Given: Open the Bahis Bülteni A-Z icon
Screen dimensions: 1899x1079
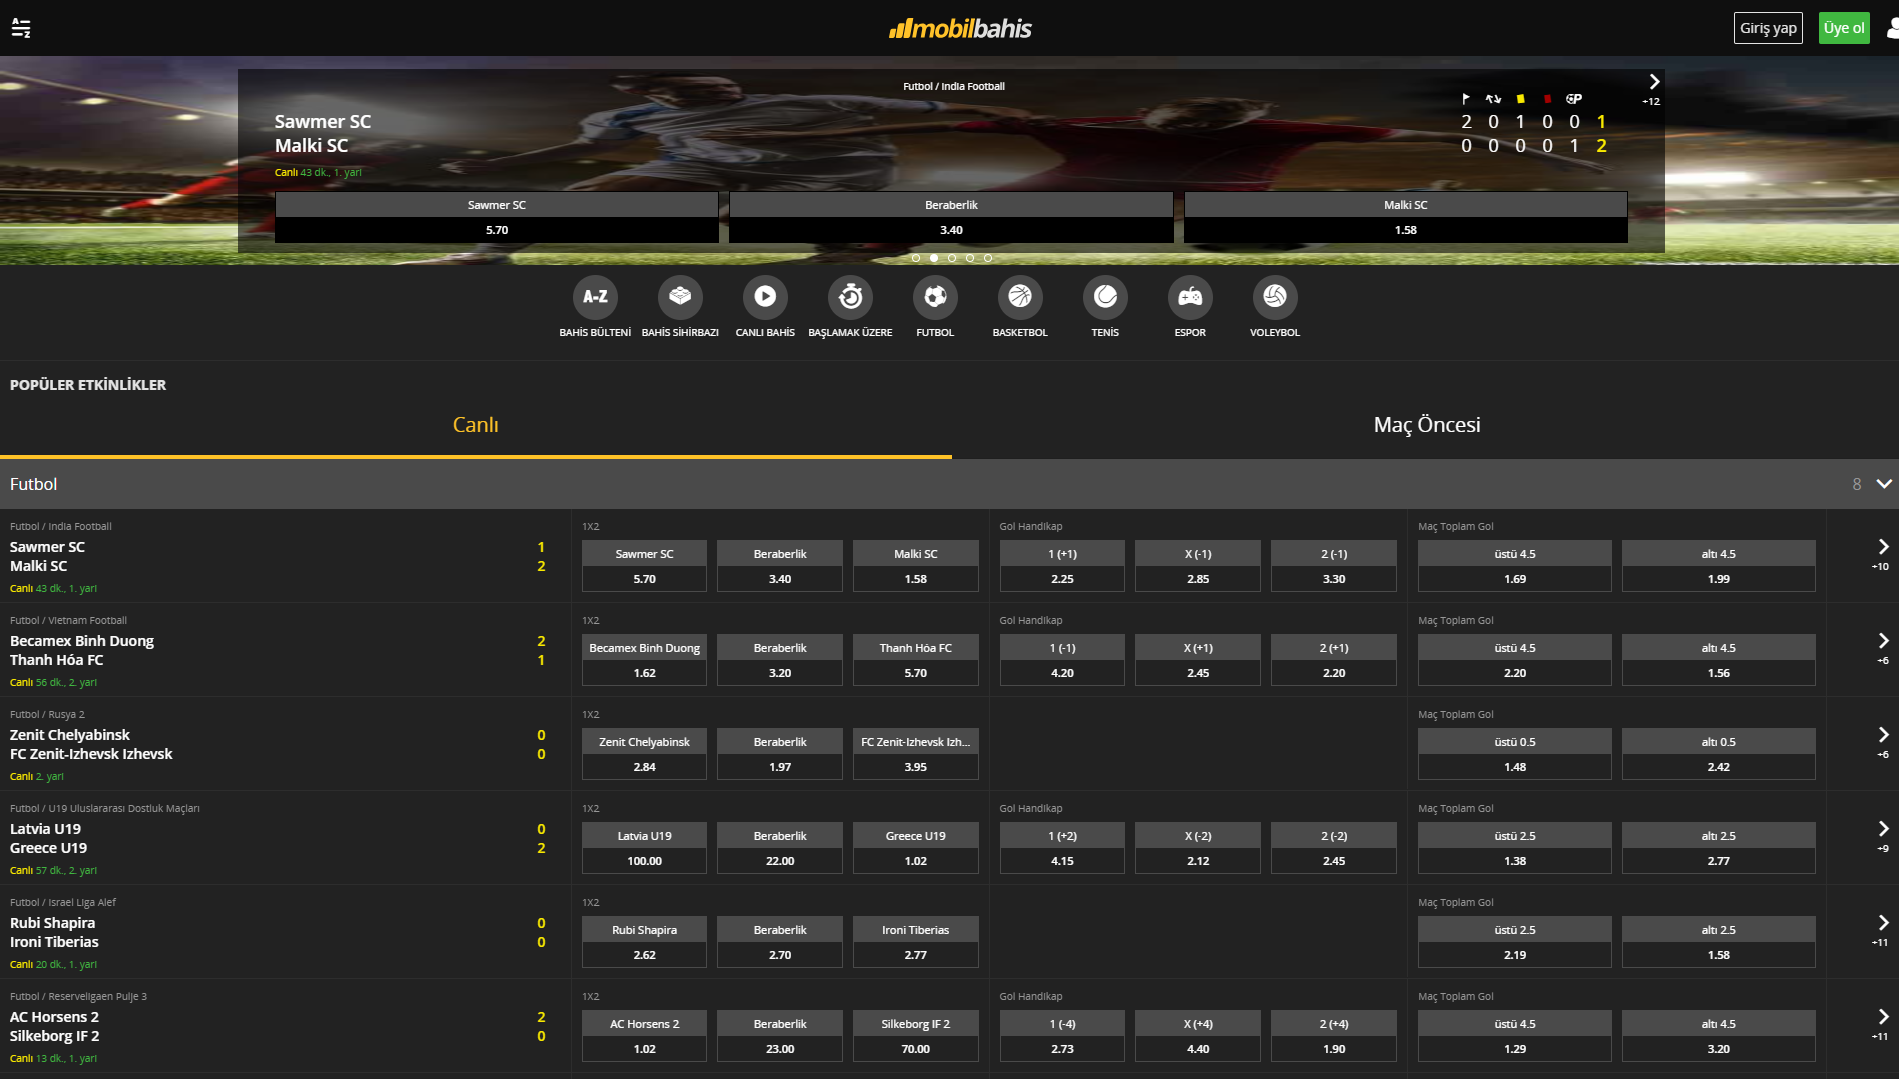Looking at the screenshot, I should [595, 297].
